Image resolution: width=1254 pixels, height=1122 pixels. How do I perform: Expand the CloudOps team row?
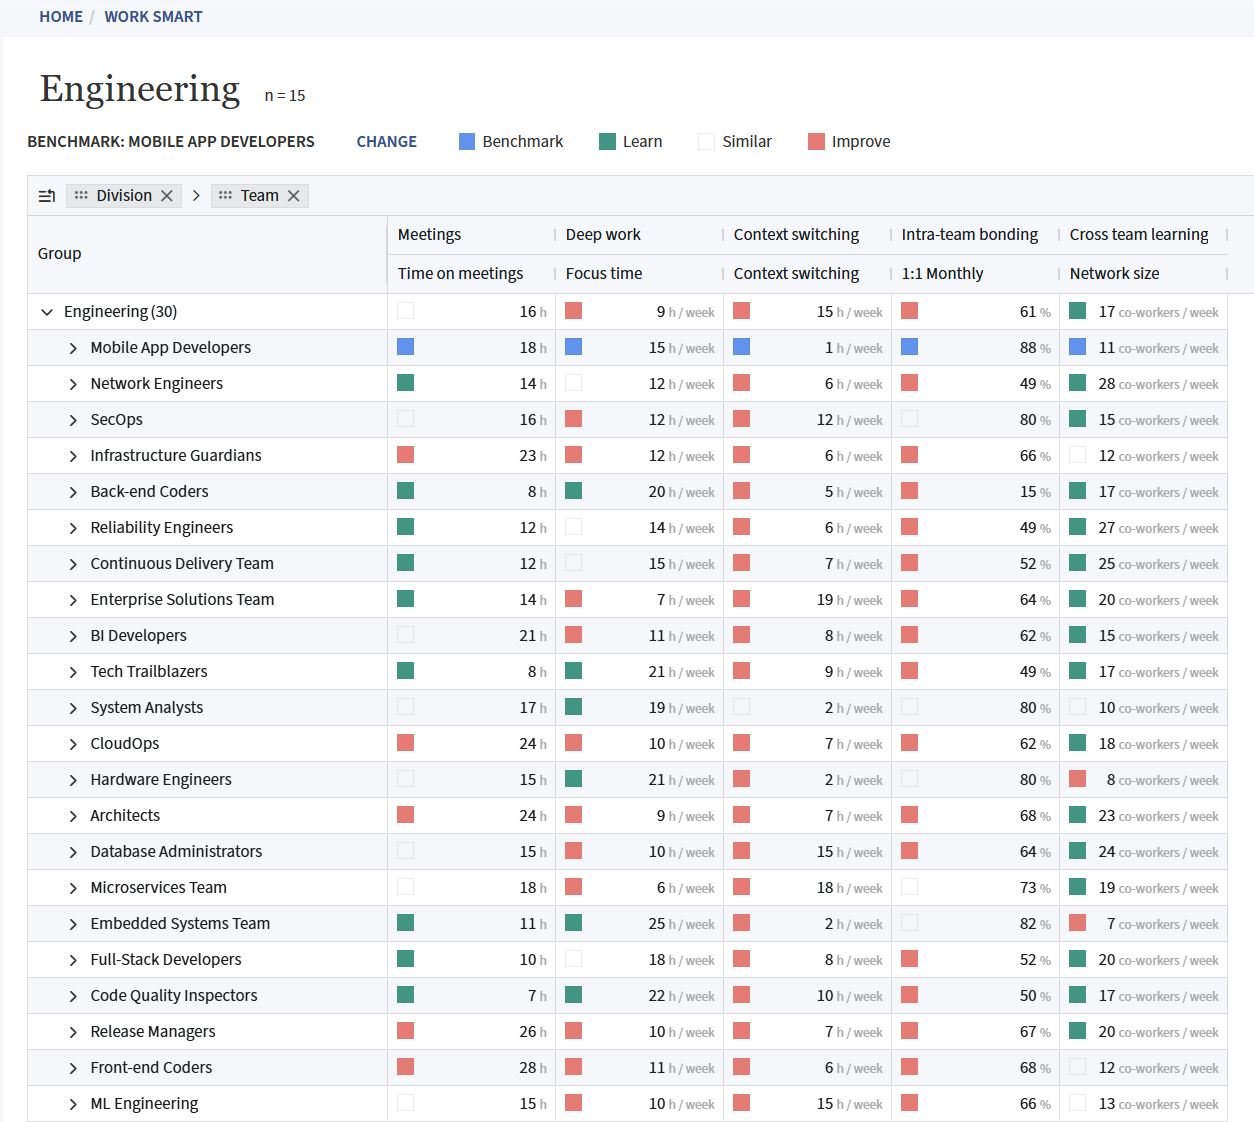point(73,744)
